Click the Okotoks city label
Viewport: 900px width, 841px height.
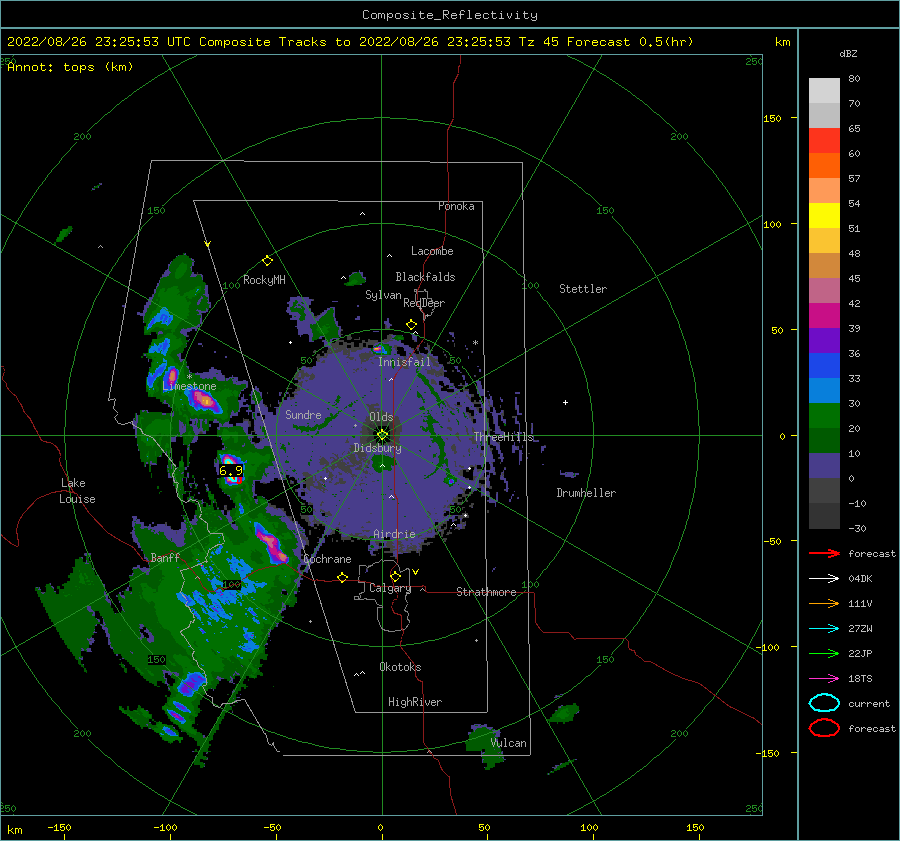[400, 667]
